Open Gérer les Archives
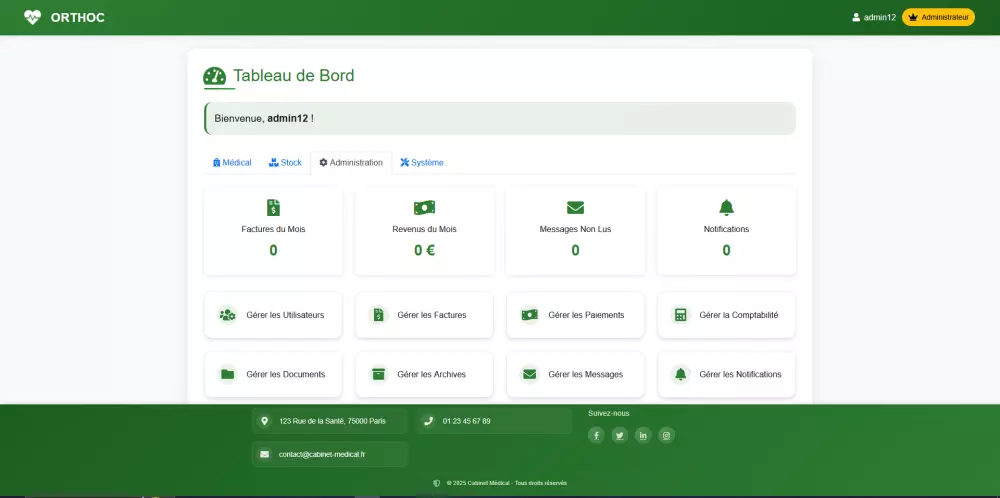 click(424, 374)
